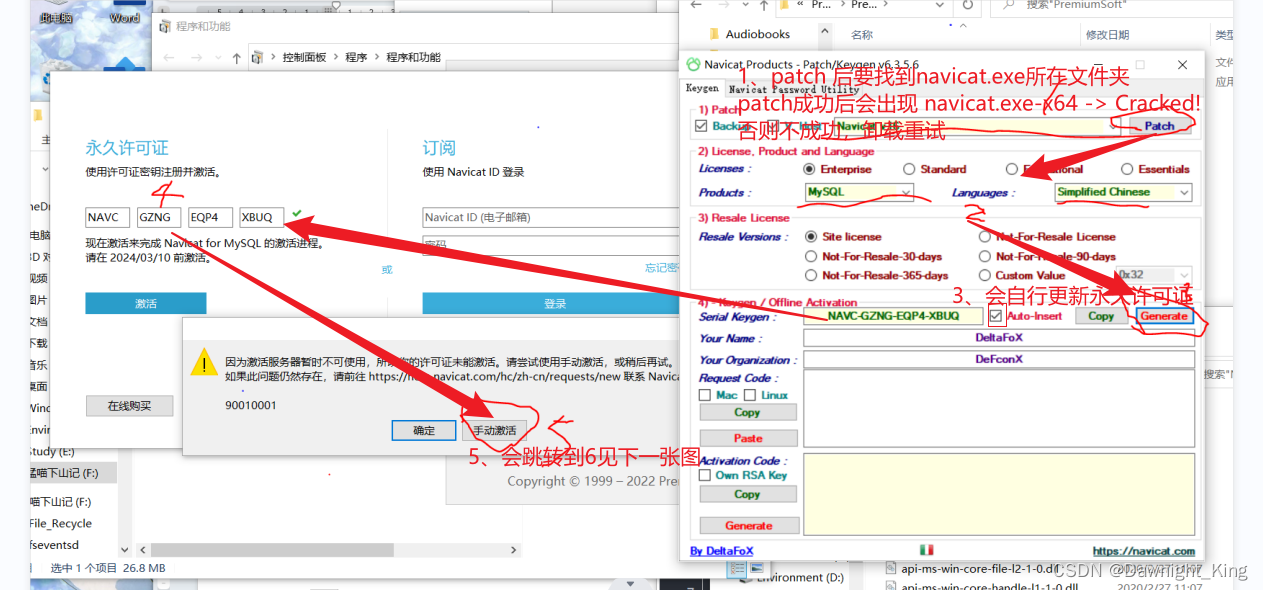Open the 0x32 custom value dropdown
Screen dimensions: 1263x590
click(x=1154, y=275)
